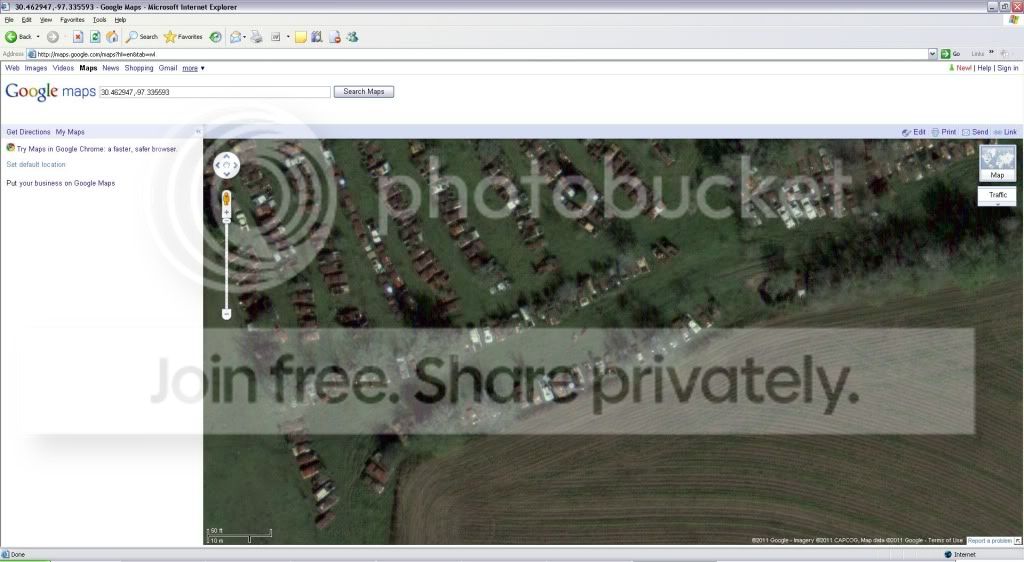Click the map Print link
Screen dimensions: 1024x562
[x=944, y=132]
